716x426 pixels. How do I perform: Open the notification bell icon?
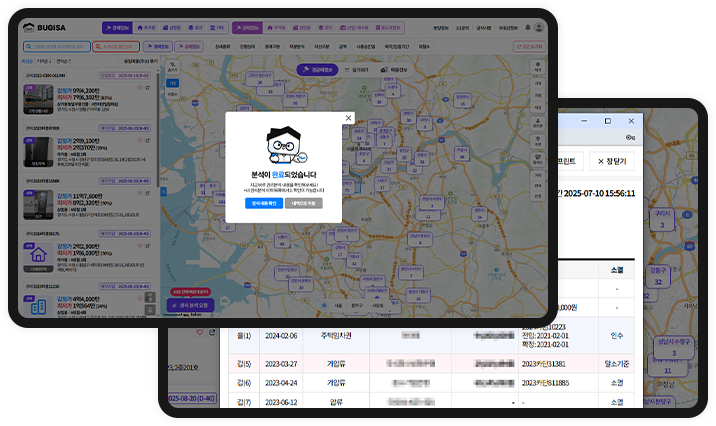(x=528, y=27)
